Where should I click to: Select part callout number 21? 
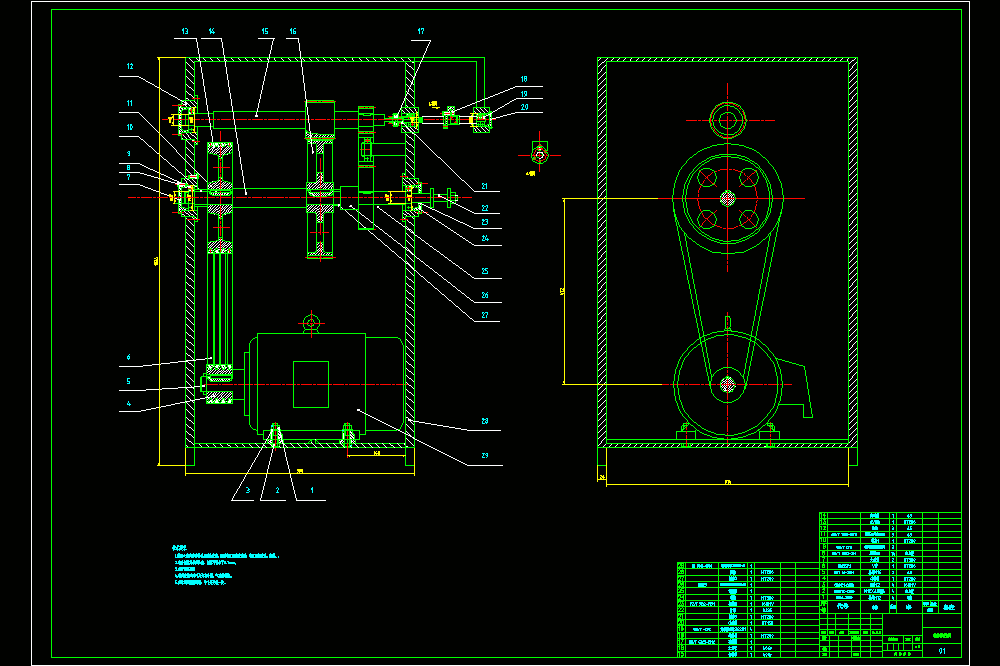[485, 186]
